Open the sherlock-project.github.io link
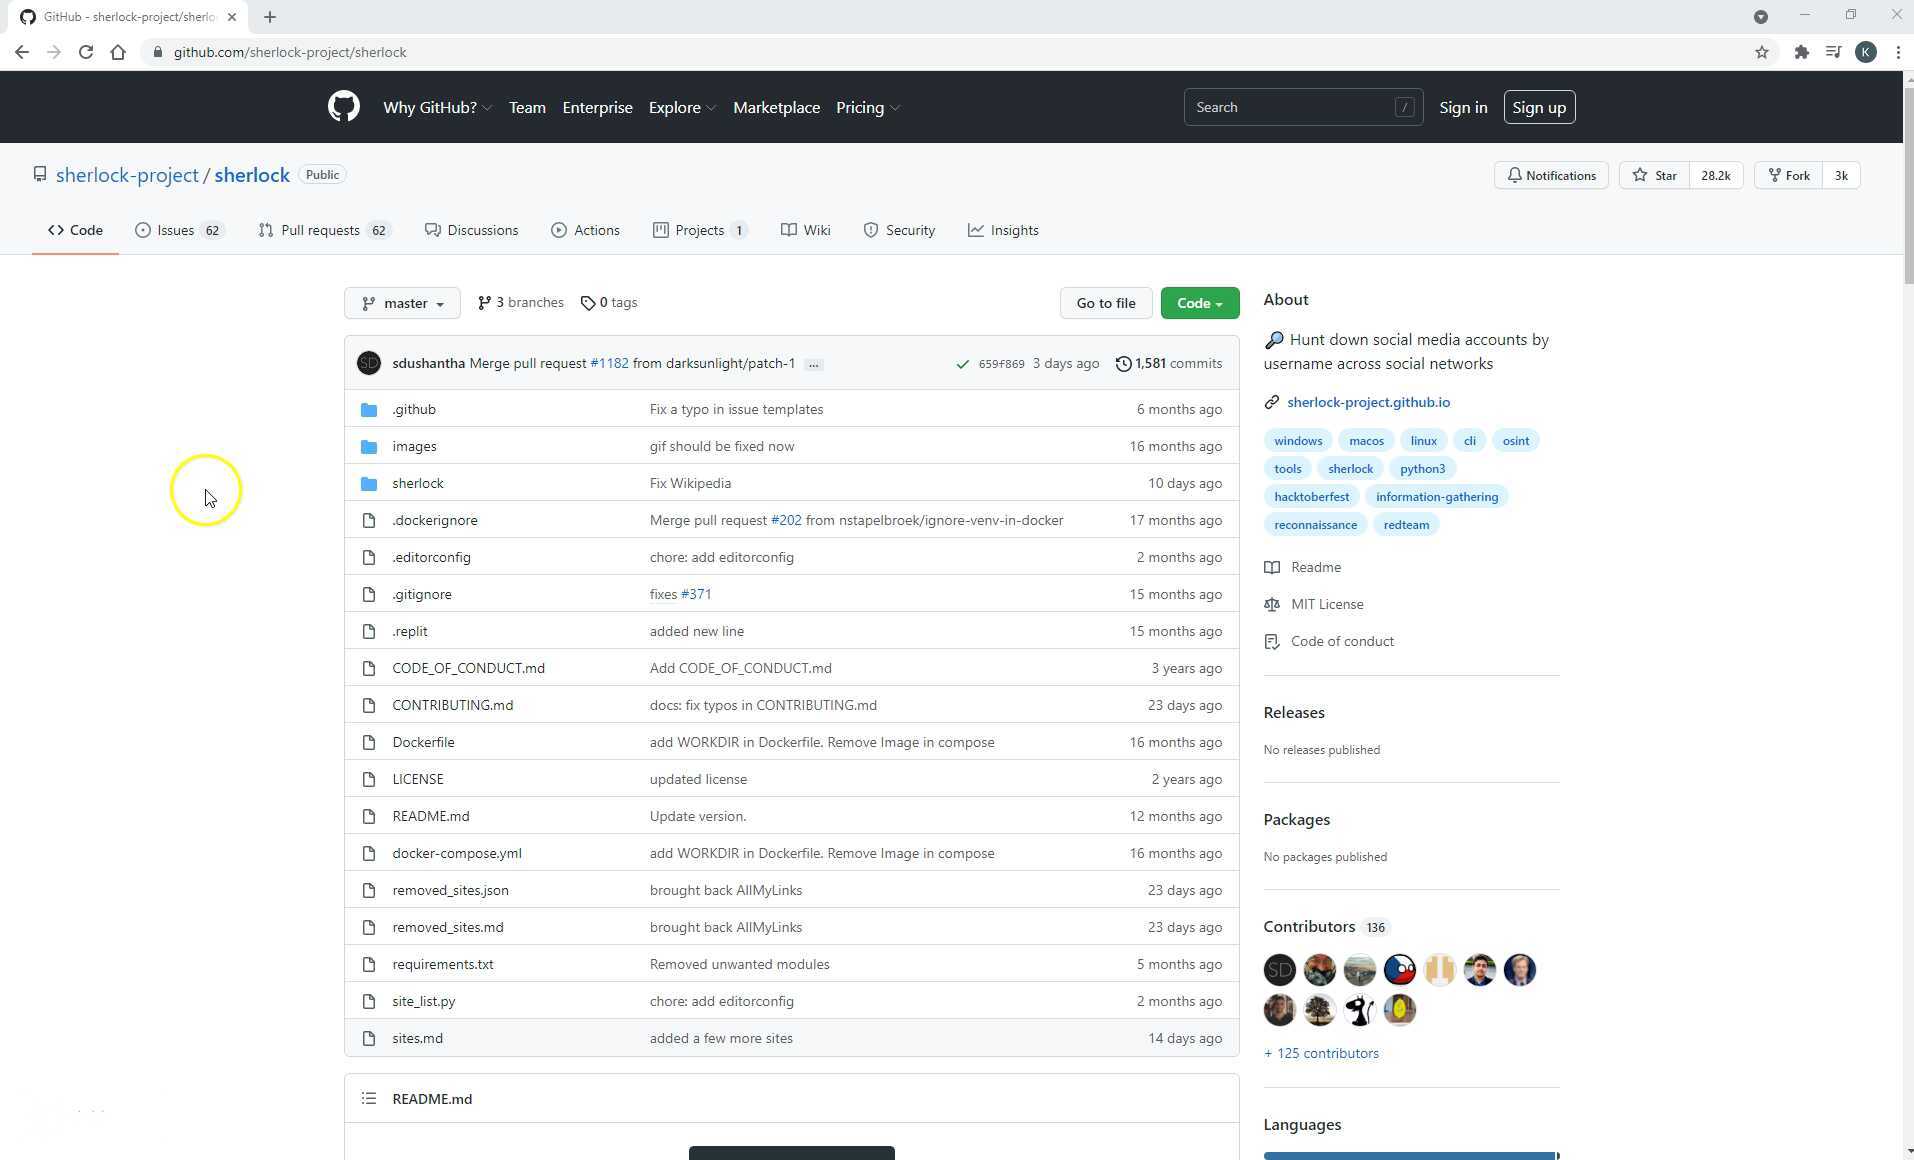Image resolution: width=1914 pixels, height=1160 pixels. point(1368,402)
